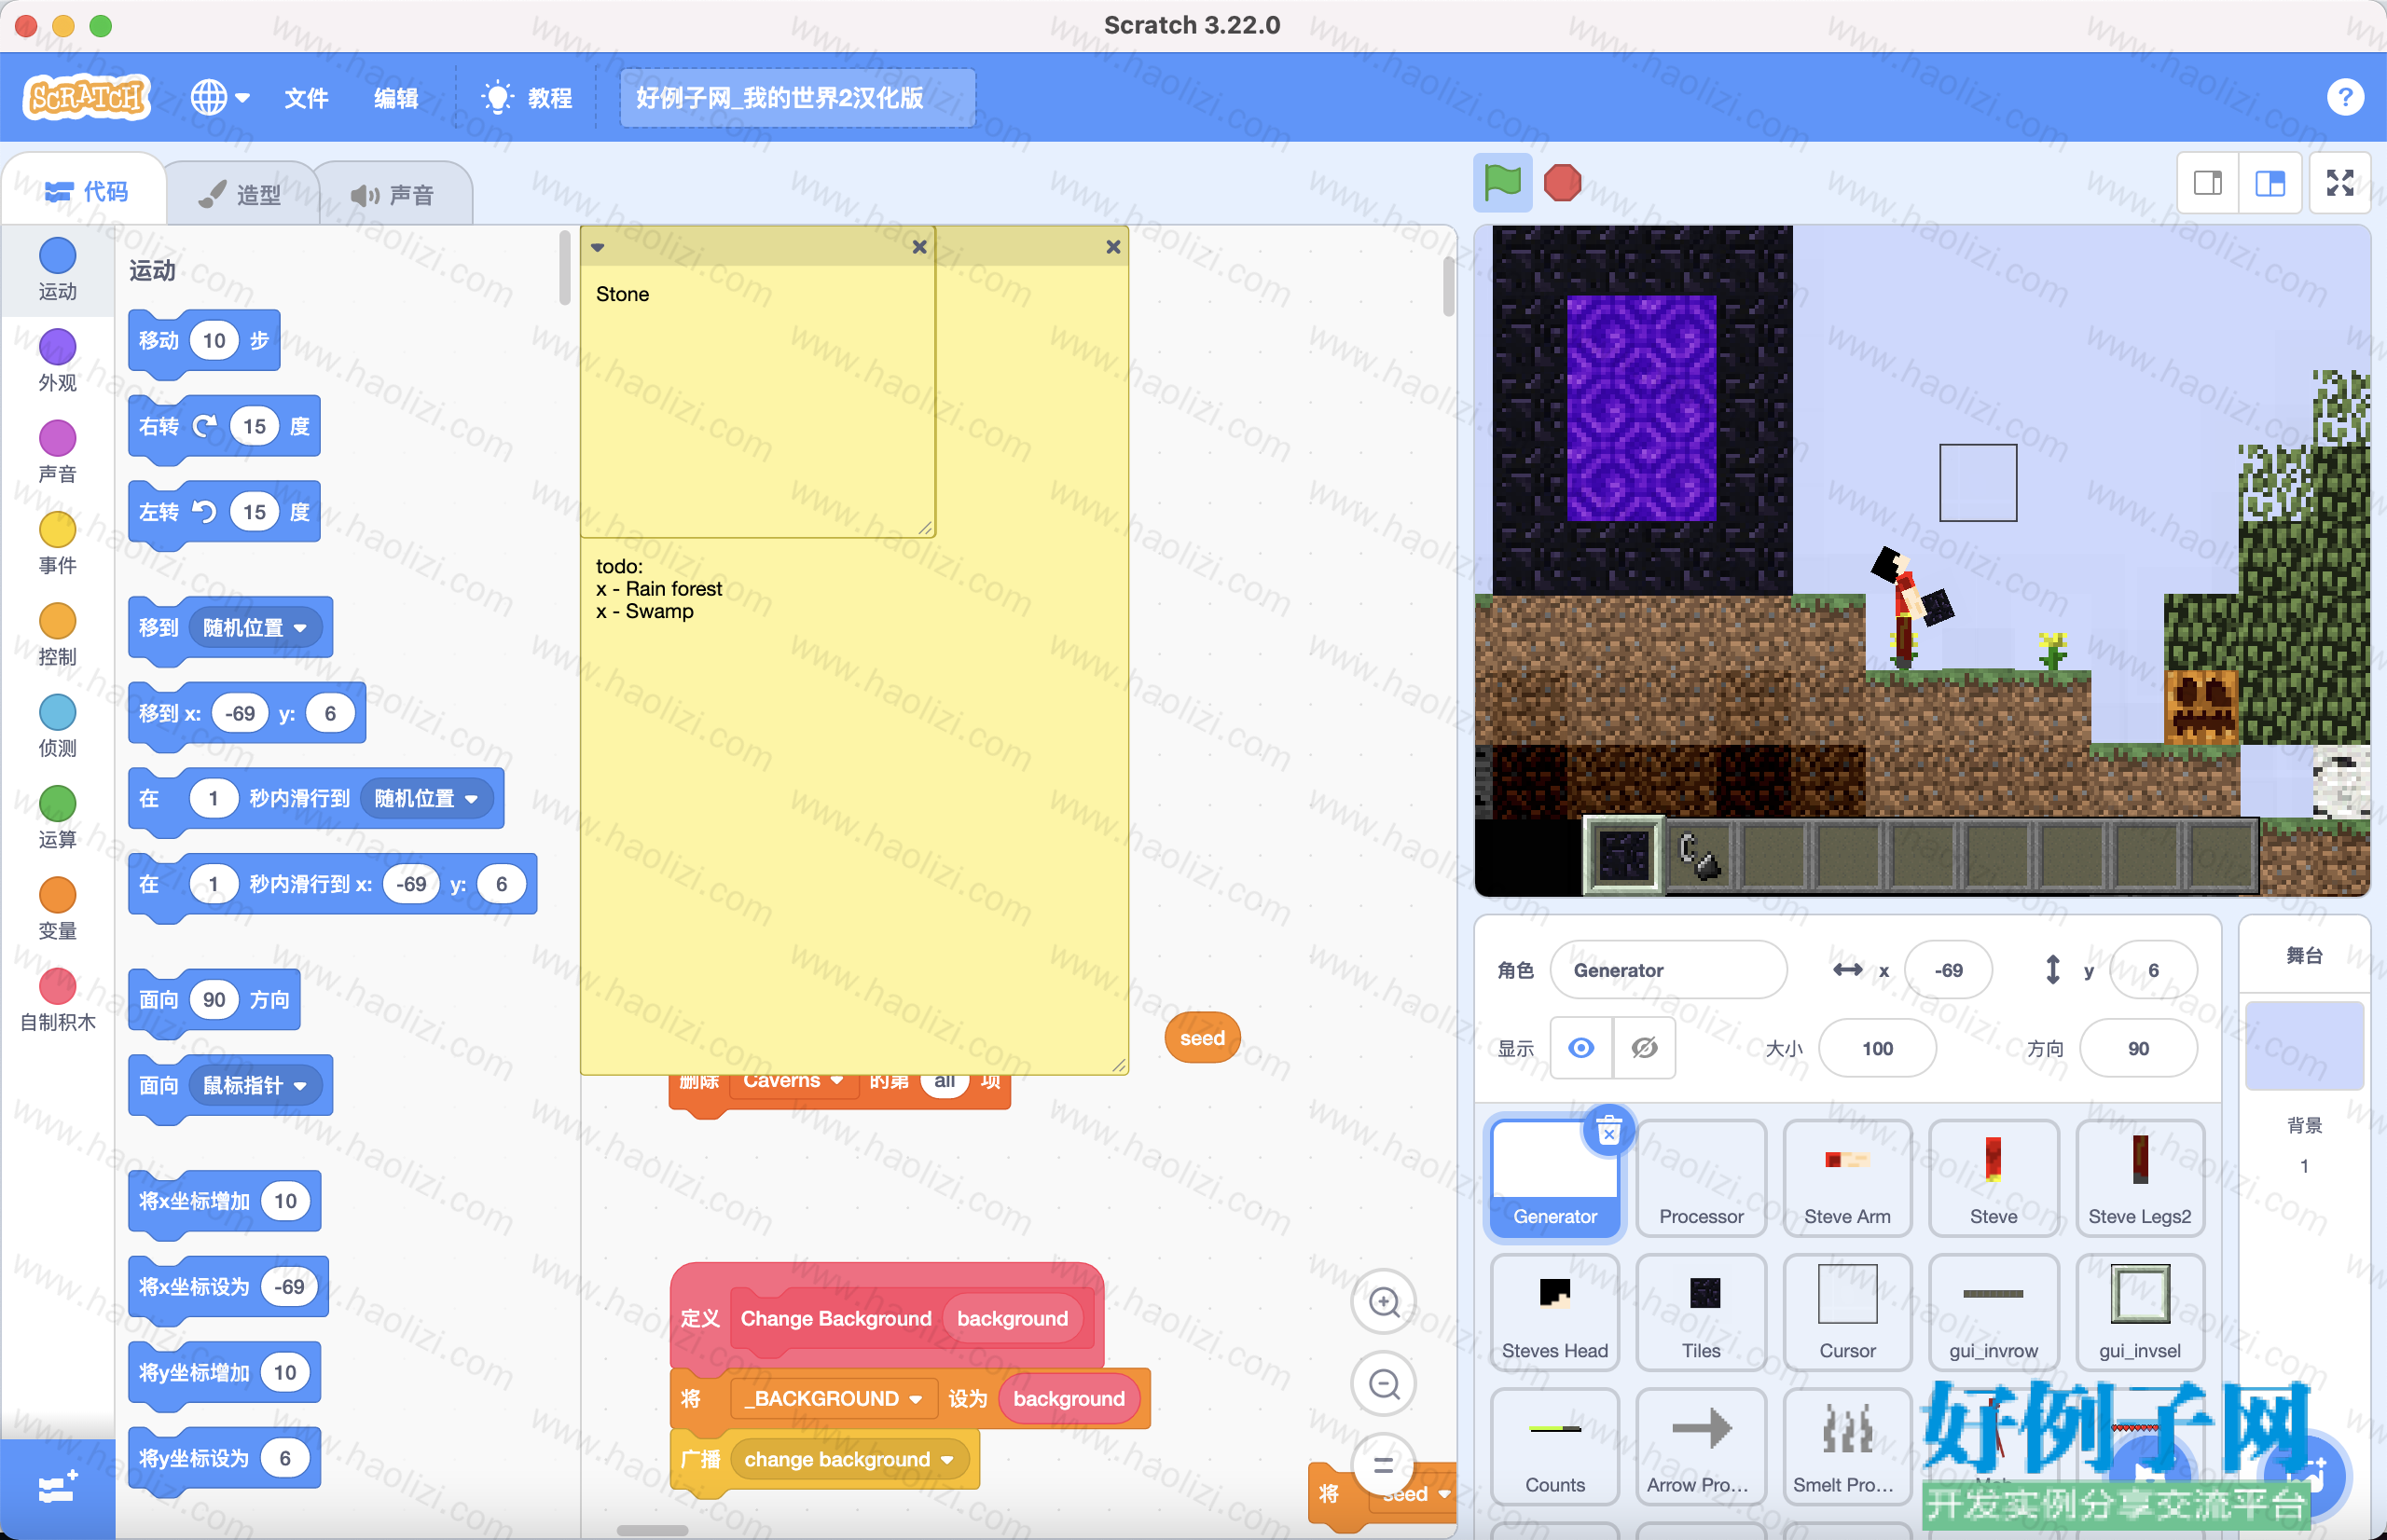Select the stage backdrop thumbnail
Image resolution: width=2387 pixels, height=1540 pixels.
pyautogui.click(x=2304, y=1045)
